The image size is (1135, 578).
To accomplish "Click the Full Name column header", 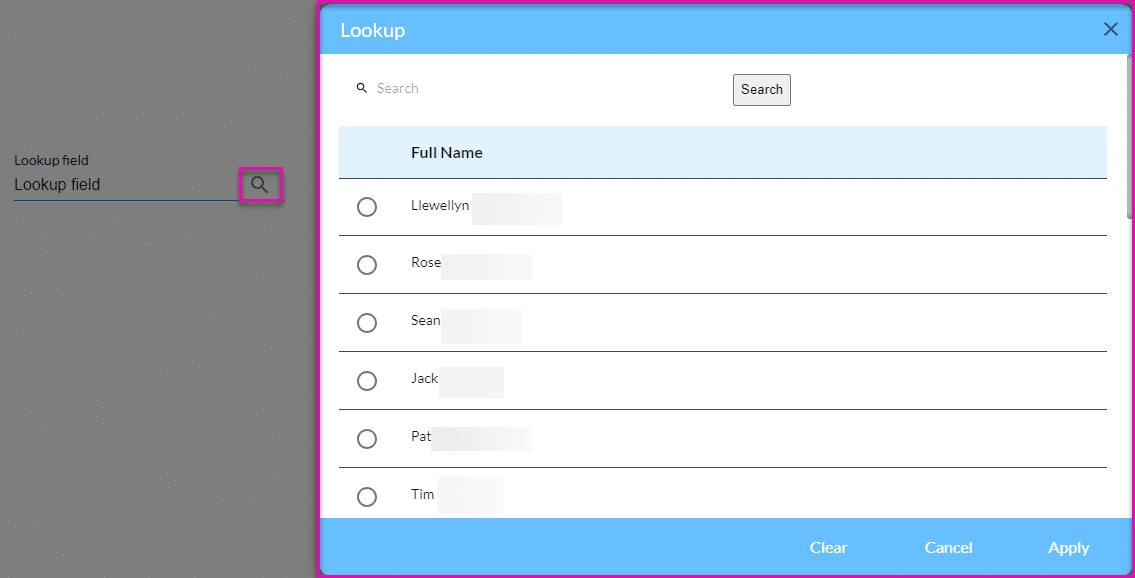I will tap(447, 153).
